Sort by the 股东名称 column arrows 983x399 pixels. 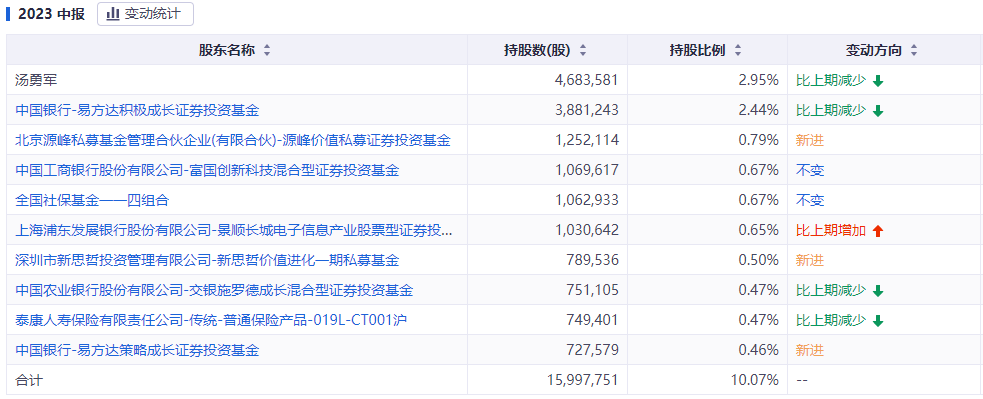[267, 51]
